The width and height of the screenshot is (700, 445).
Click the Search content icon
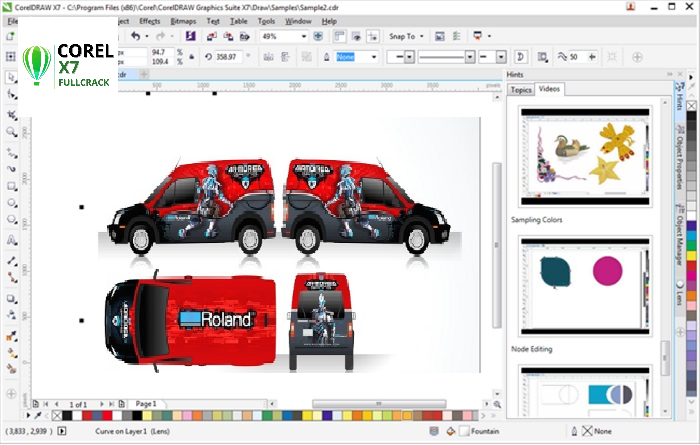point(191,36)
